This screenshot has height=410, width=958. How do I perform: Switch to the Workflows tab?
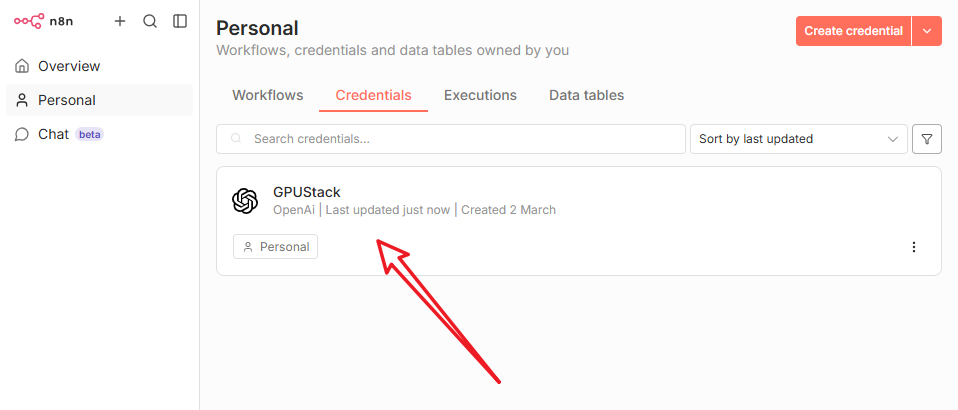[x=268, y=95]
